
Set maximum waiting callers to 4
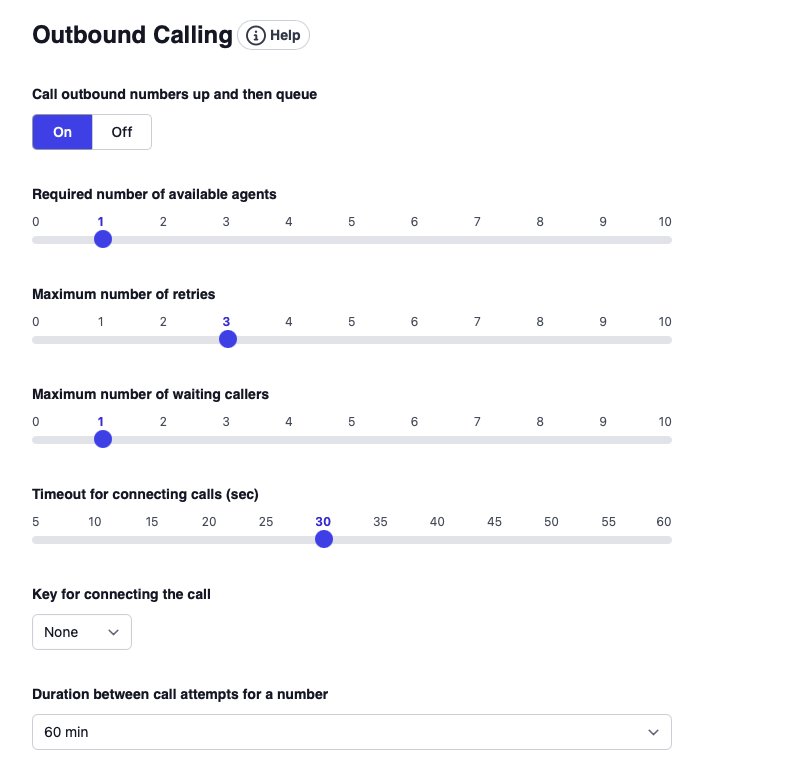[x=289, y=440]
